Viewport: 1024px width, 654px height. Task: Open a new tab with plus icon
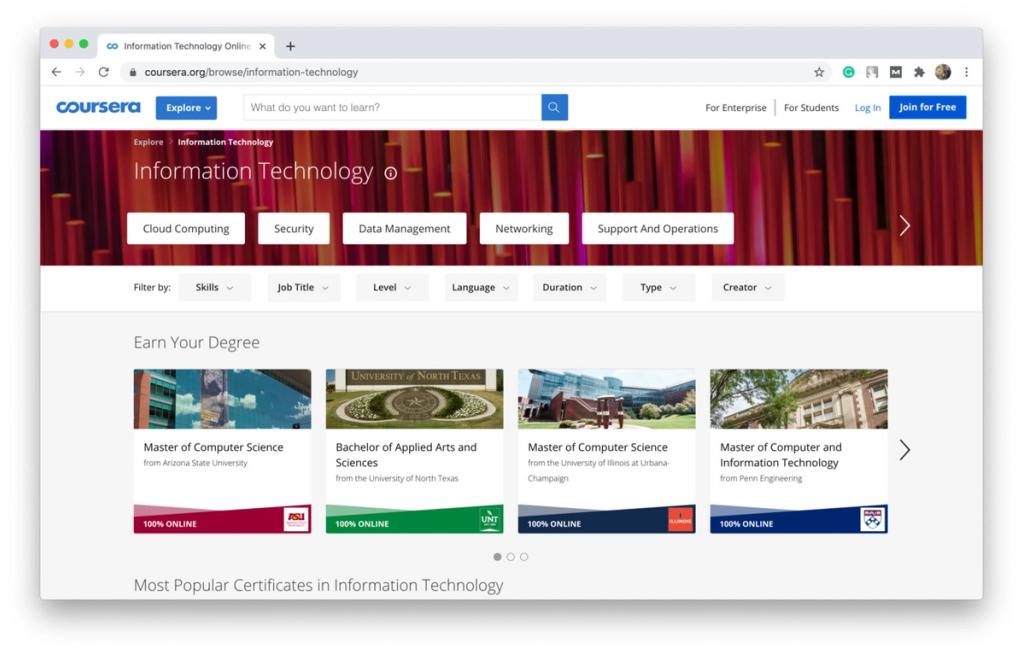tap(291, 46)
